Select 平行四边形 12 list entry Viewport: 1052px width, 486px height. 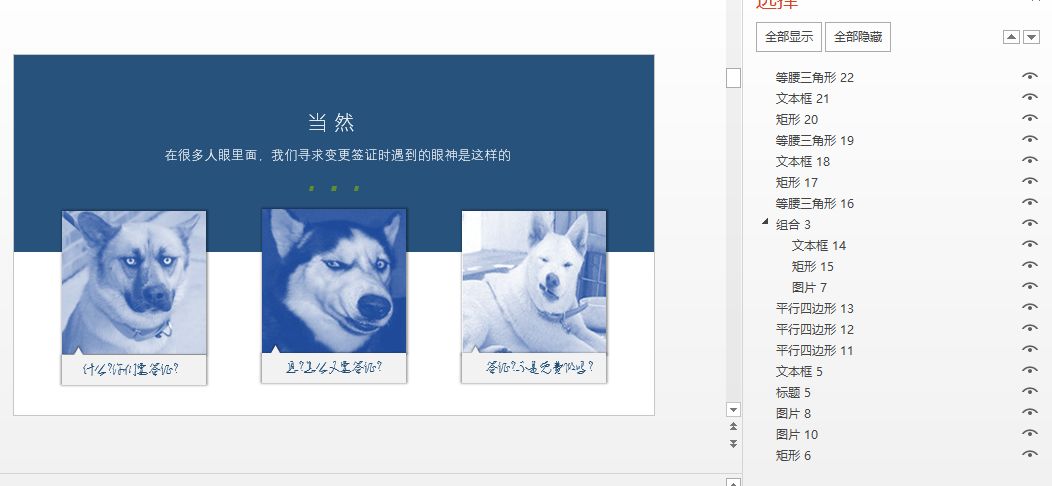pyautogui.click(x=814, y=330)
